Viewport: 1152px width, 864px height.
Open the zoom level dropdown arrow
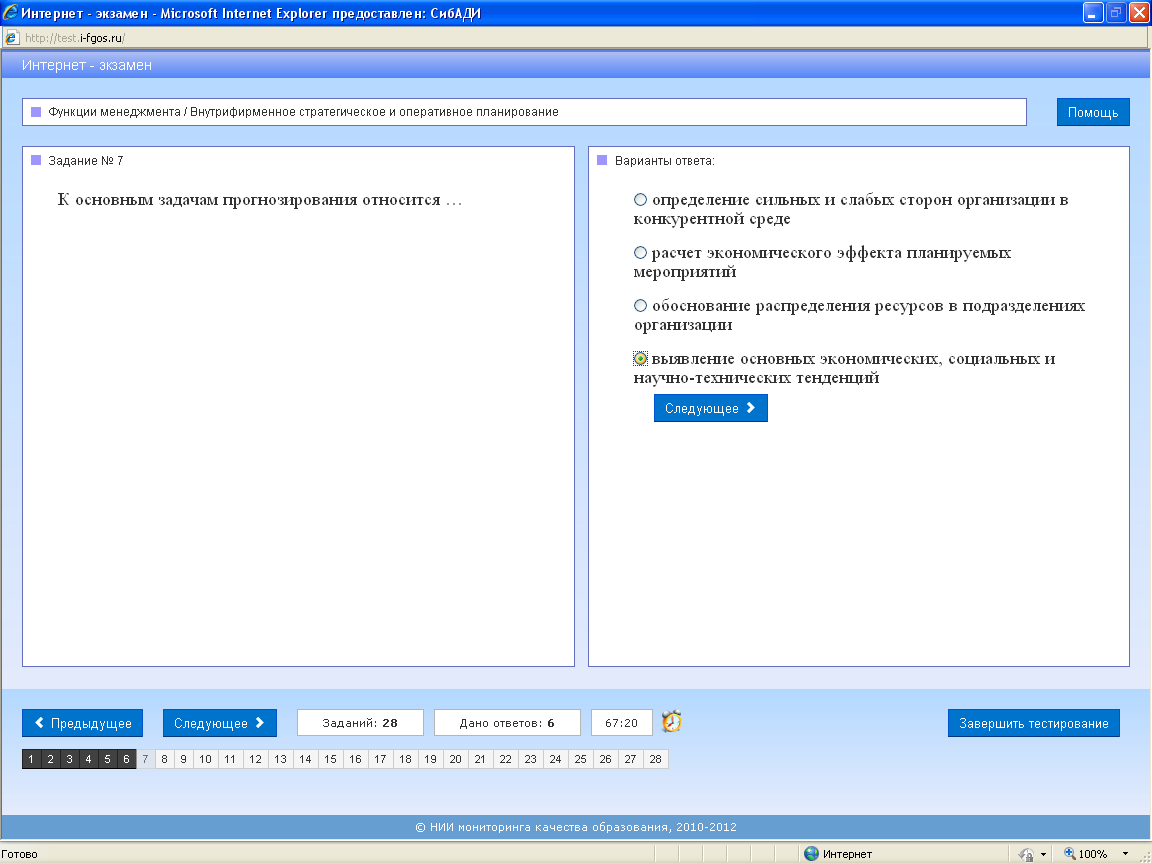click(1125, 854)
